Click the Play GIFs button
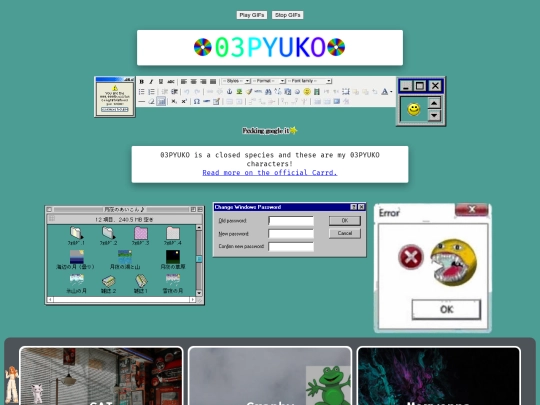 pyautogui.click(x=252, y=15)
